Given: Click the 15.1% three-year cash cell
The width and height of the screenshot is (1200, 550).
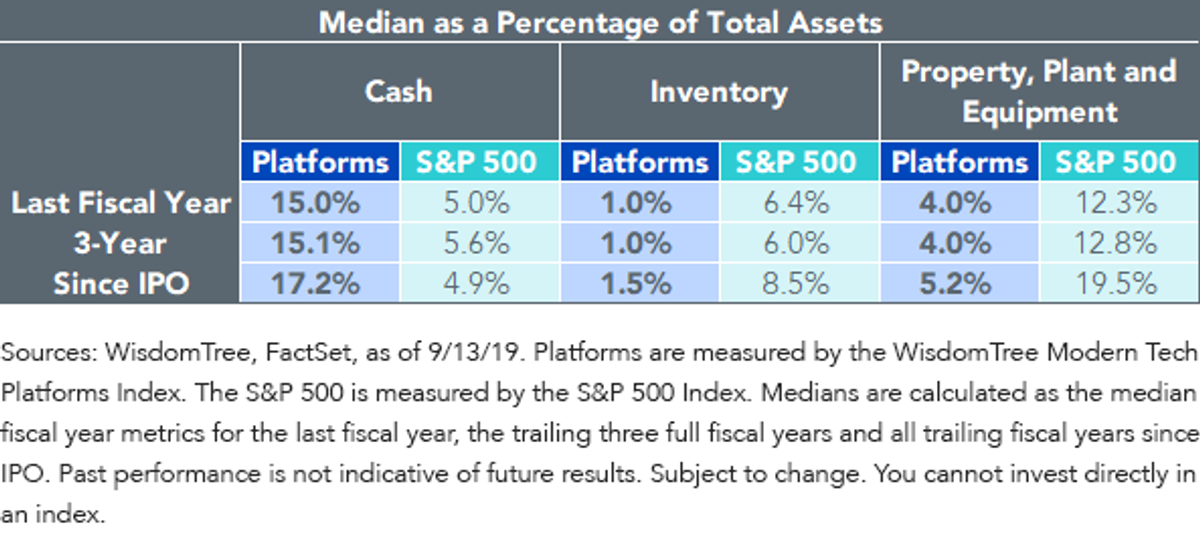Looking at the screenshot, I should coord(319,243).
